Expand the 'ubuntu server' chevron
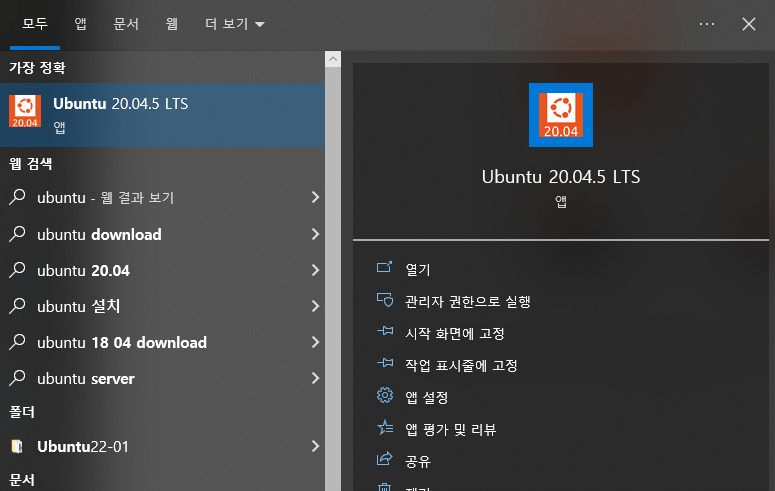 (x=315, y=378)
